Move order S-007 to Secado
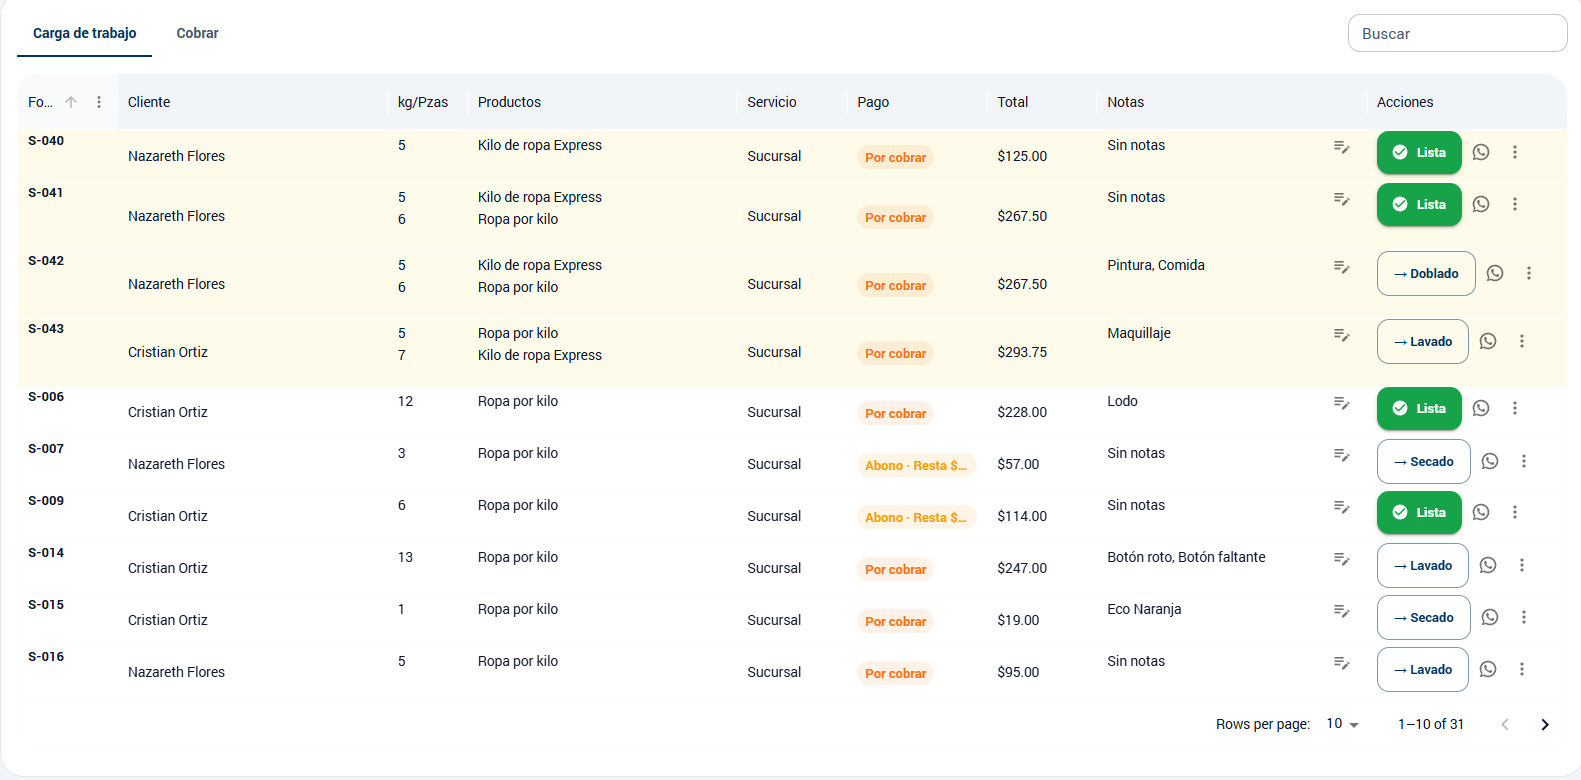Viewport: 1581px width, 780px height. 1423,461
